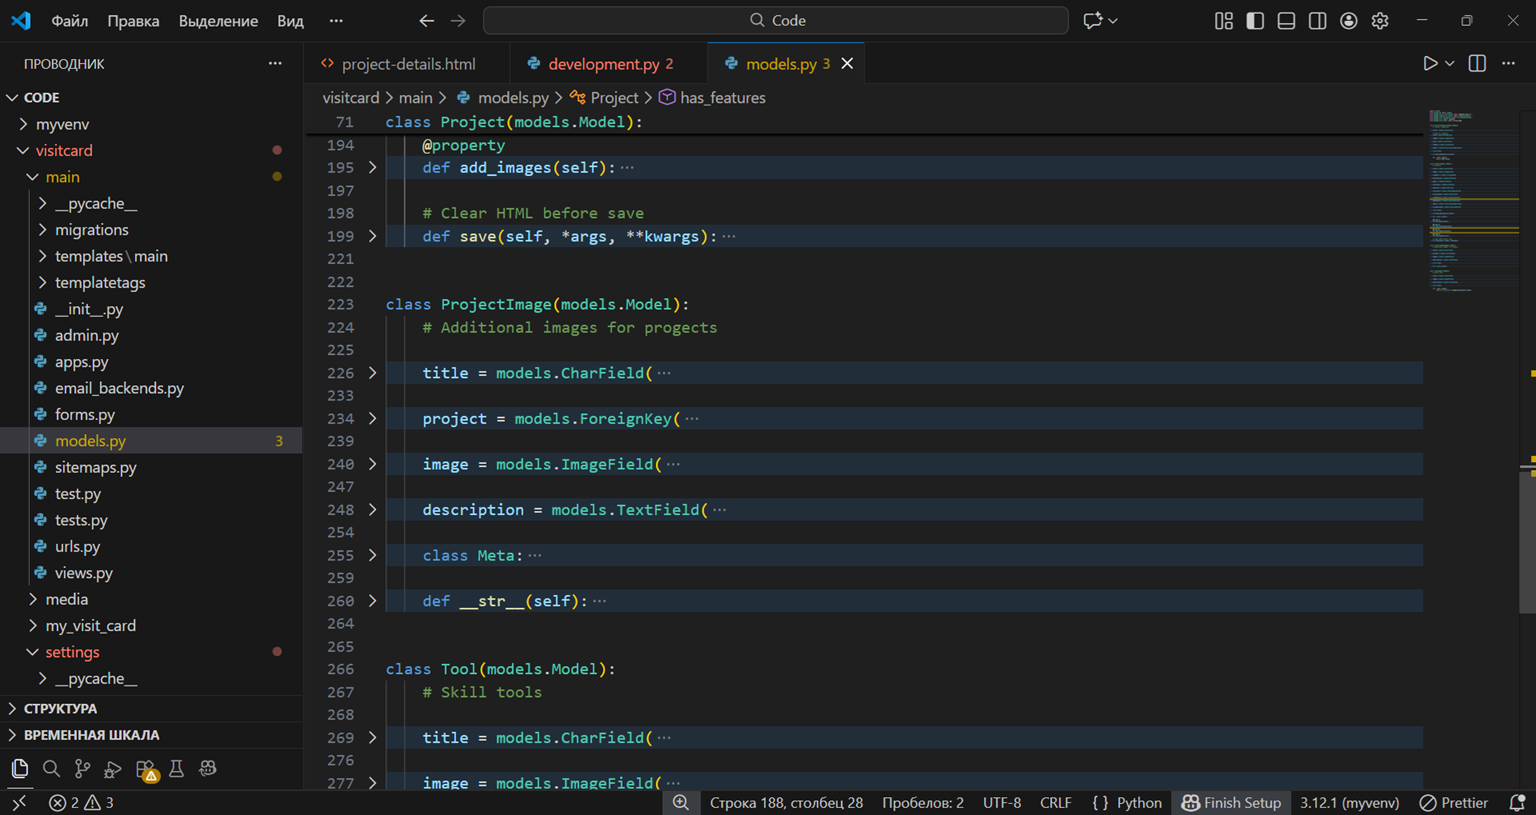Open the run button dropdown arrow
Image resolution: width=1536 pixels, height=815 pixels.
(x=1449, y=63)
